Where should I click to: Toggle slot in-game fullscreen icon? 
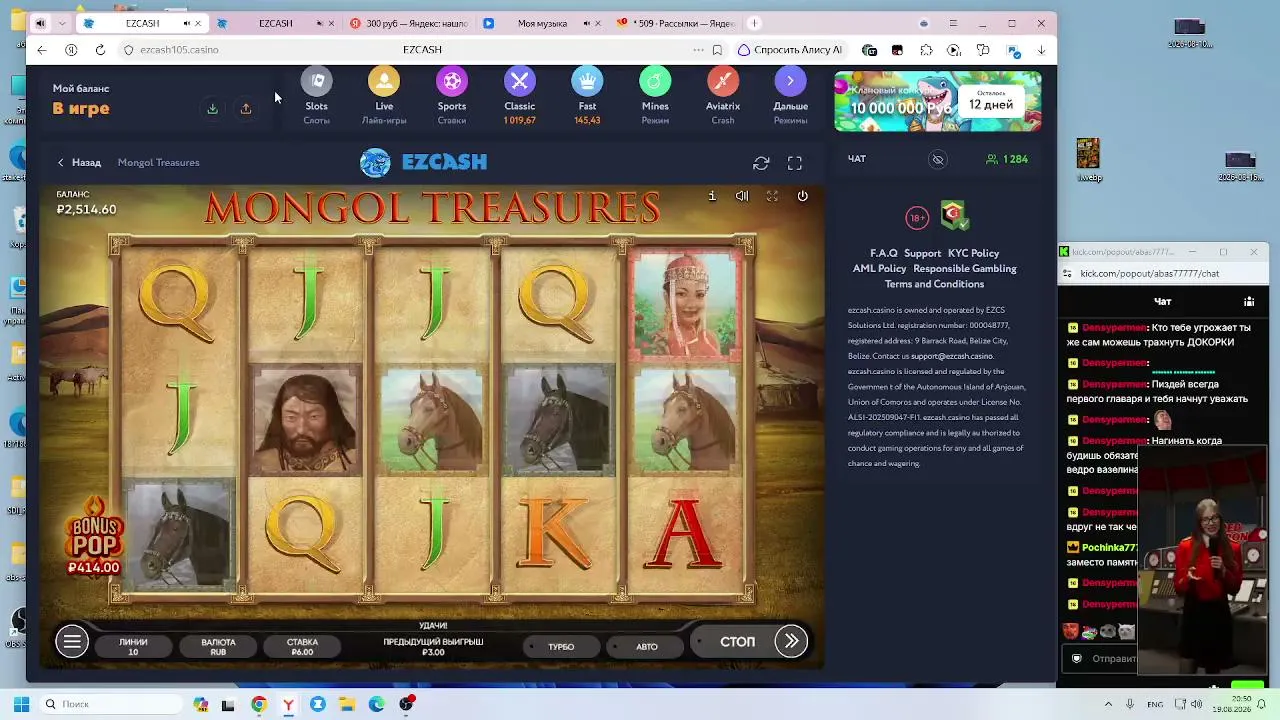pyautogui.click(x=772, y=196)
